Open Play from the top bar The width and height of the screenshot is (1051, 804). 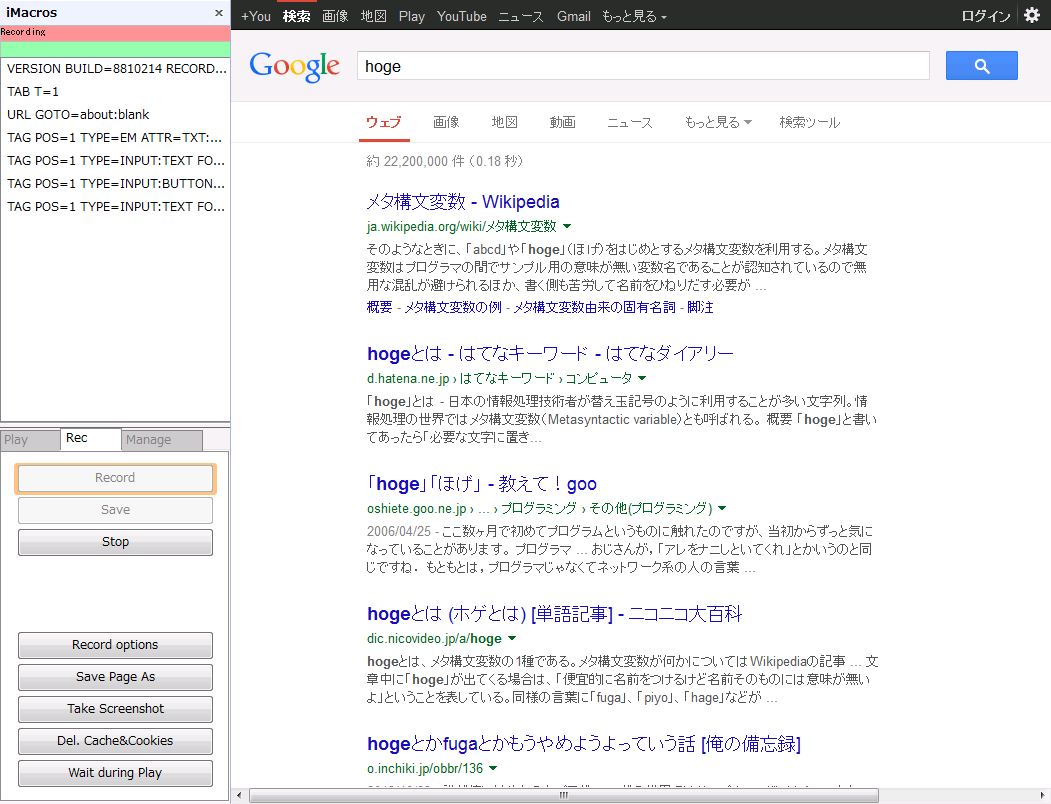point(412,16)
